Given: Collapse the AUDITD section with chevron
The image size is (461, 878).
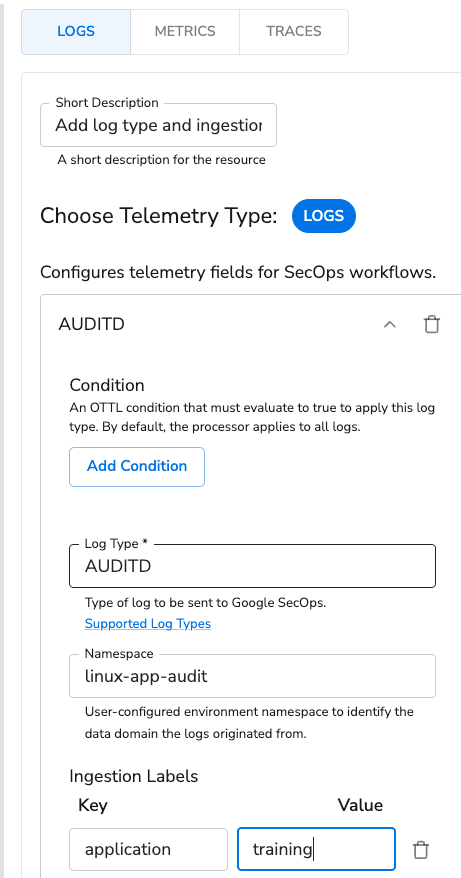Looking at the screenshot, I should [x=390, y=324].
